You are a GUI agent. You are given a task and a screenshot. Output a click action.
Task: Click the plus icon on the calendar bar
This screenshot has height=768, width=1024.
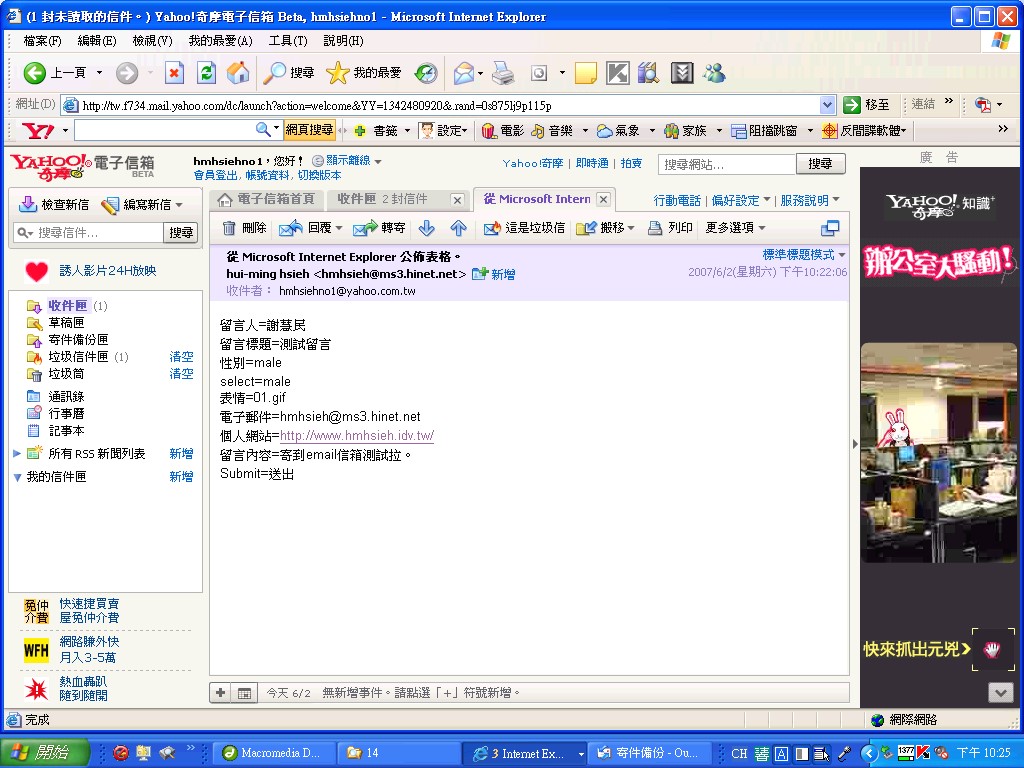pos(221,693)
